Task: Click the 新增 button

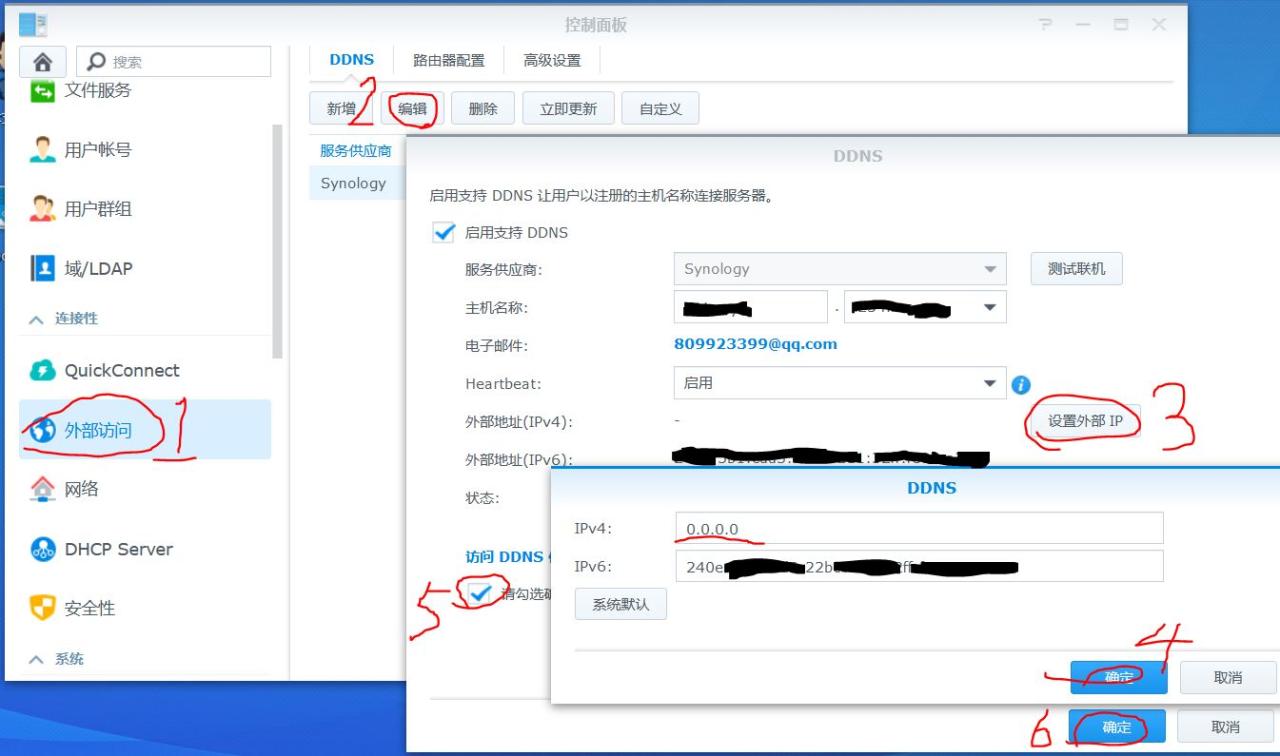Action: pos(341,109)
